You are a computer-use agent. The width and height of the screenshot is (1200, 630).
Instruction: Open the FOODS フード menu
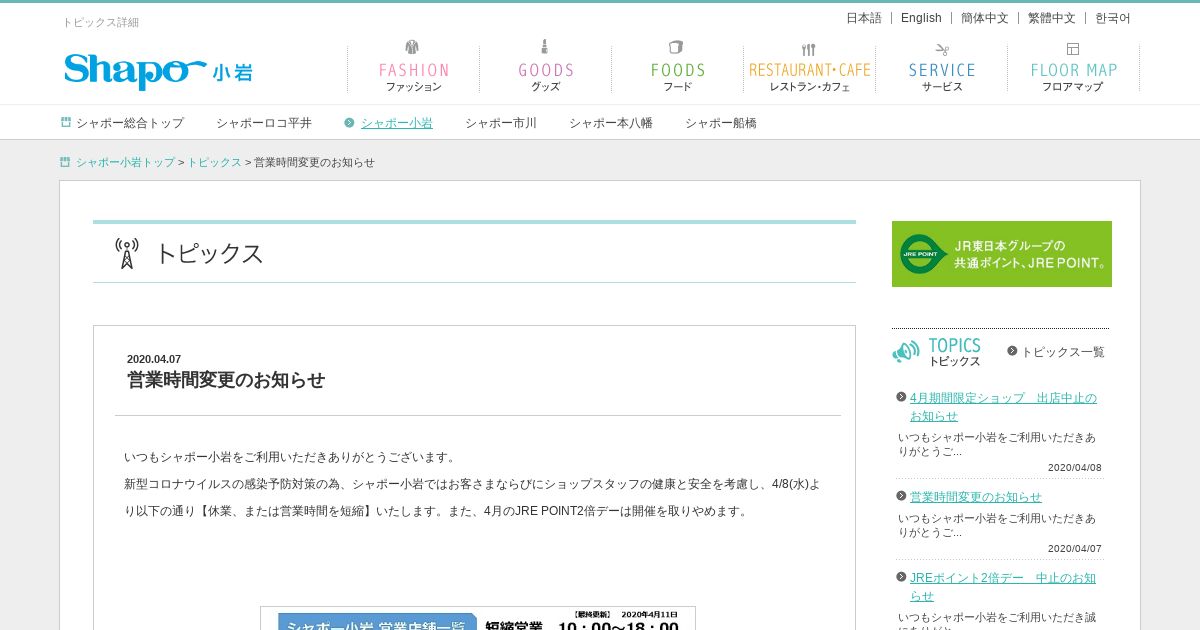pos(678,69)
